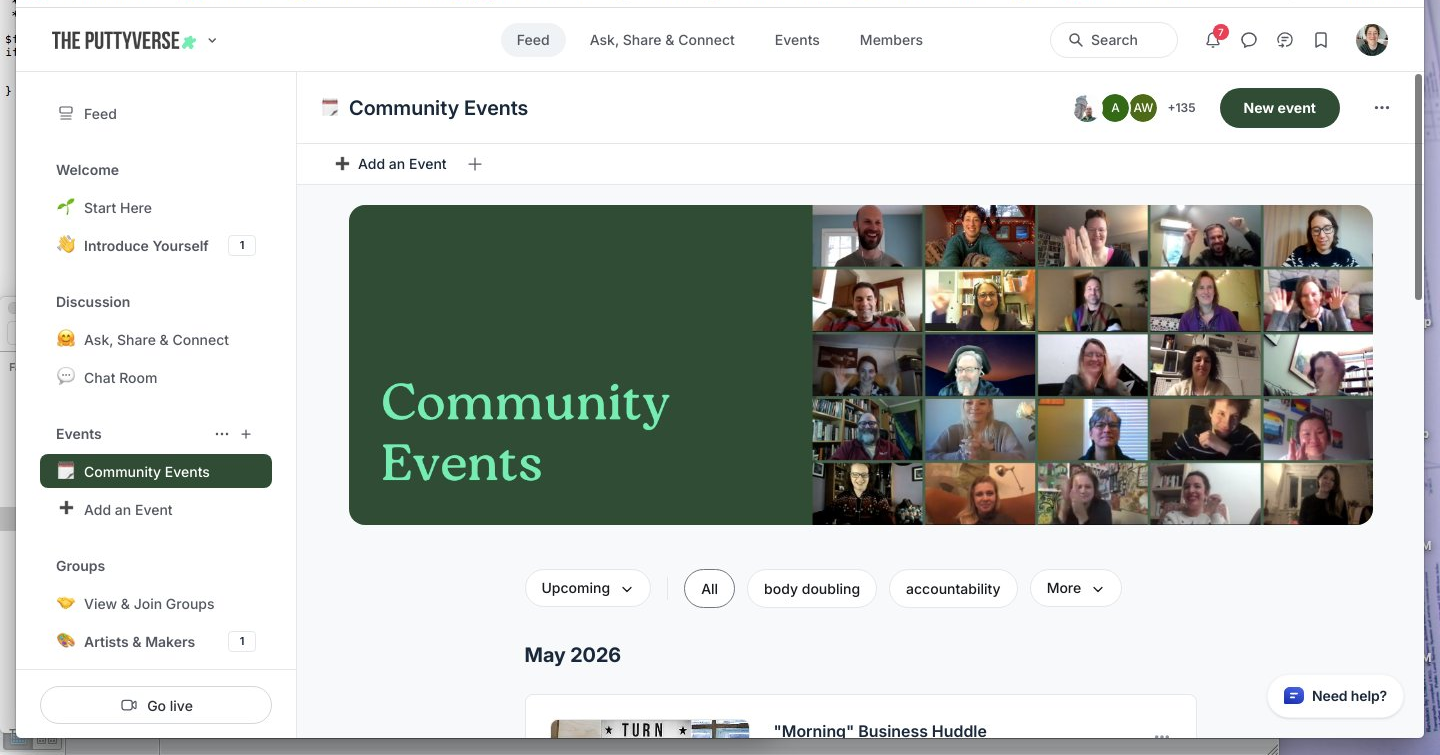The image size is (1440, 755).
Task: Click the Go live button
Action: (x=156, y=705)
